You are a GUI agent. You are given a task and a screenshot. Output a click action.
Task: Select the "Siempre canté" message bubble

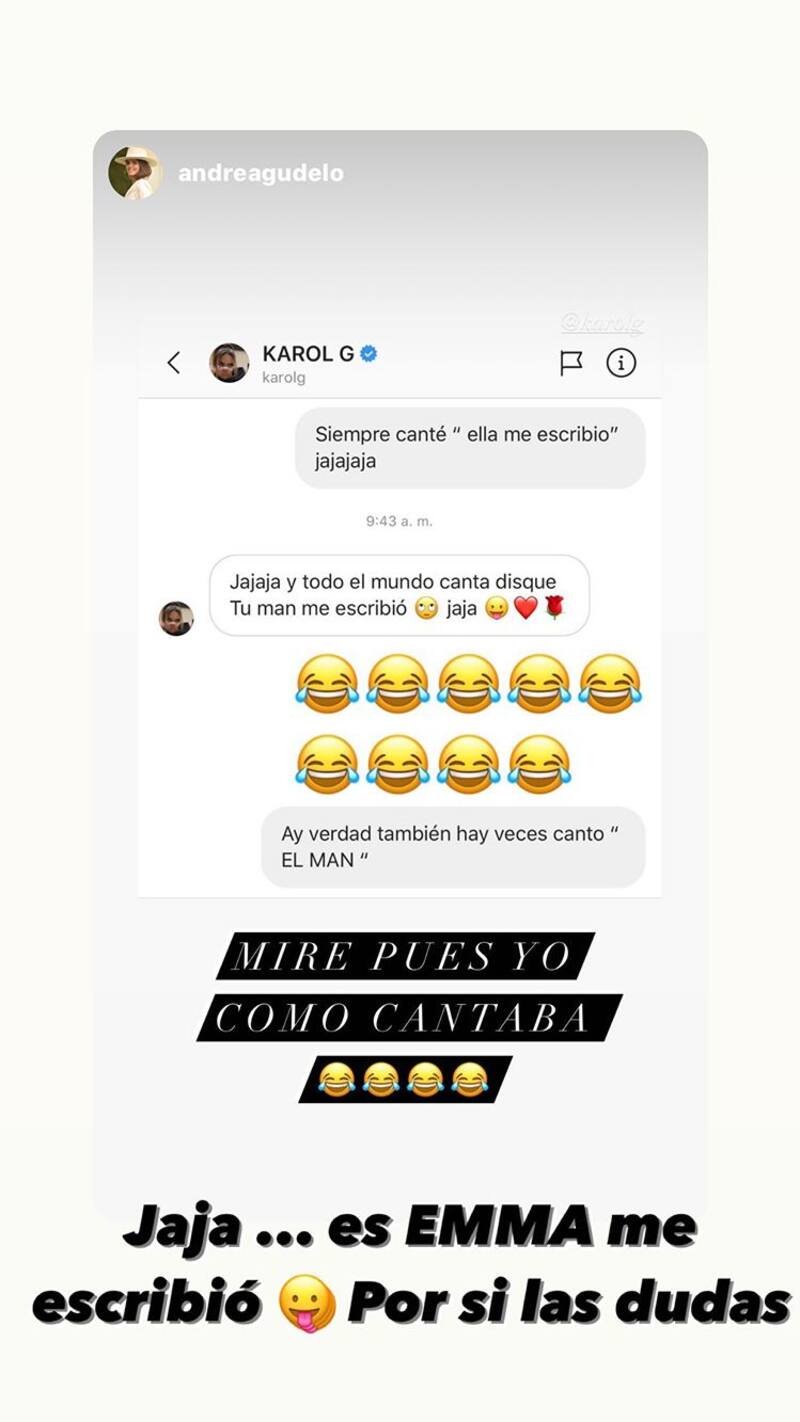[x=470, y=448]
